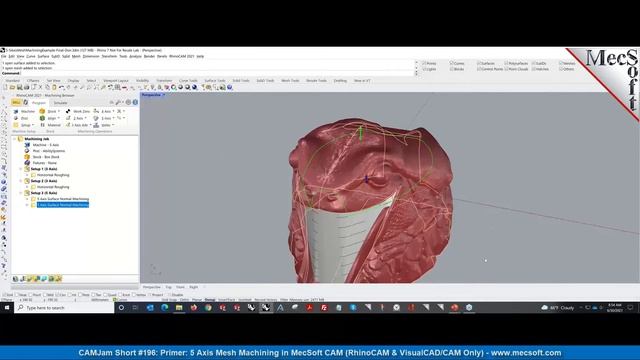Toggle the Disable osnap checkbox
The image size is (640, 360).
170,295
